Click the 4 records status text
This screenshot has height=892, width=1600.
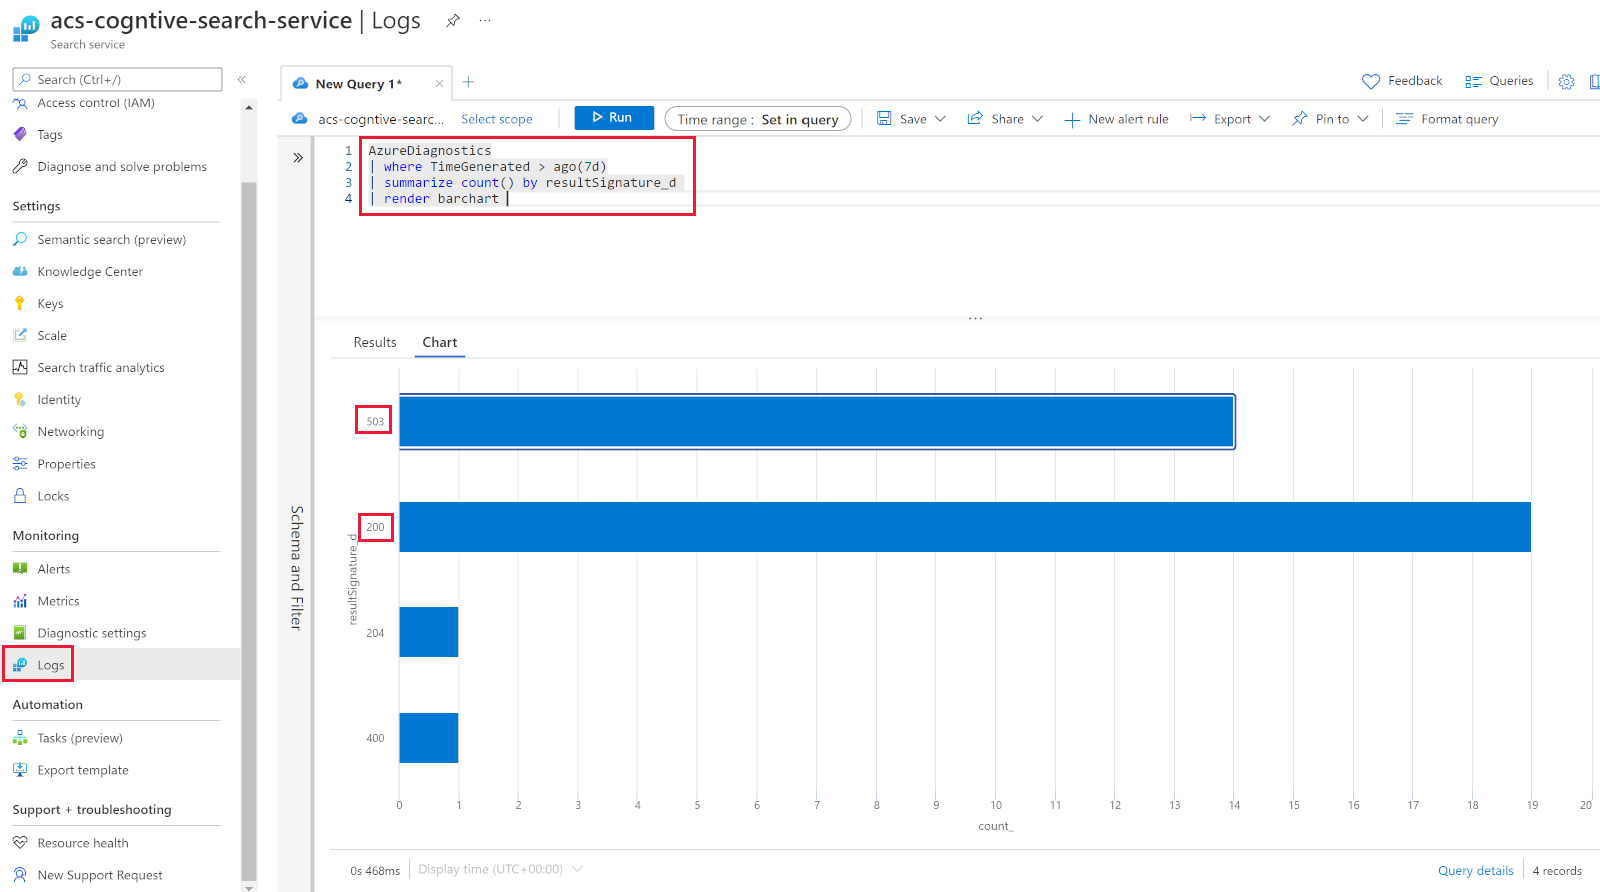[x=1557, y=871]
